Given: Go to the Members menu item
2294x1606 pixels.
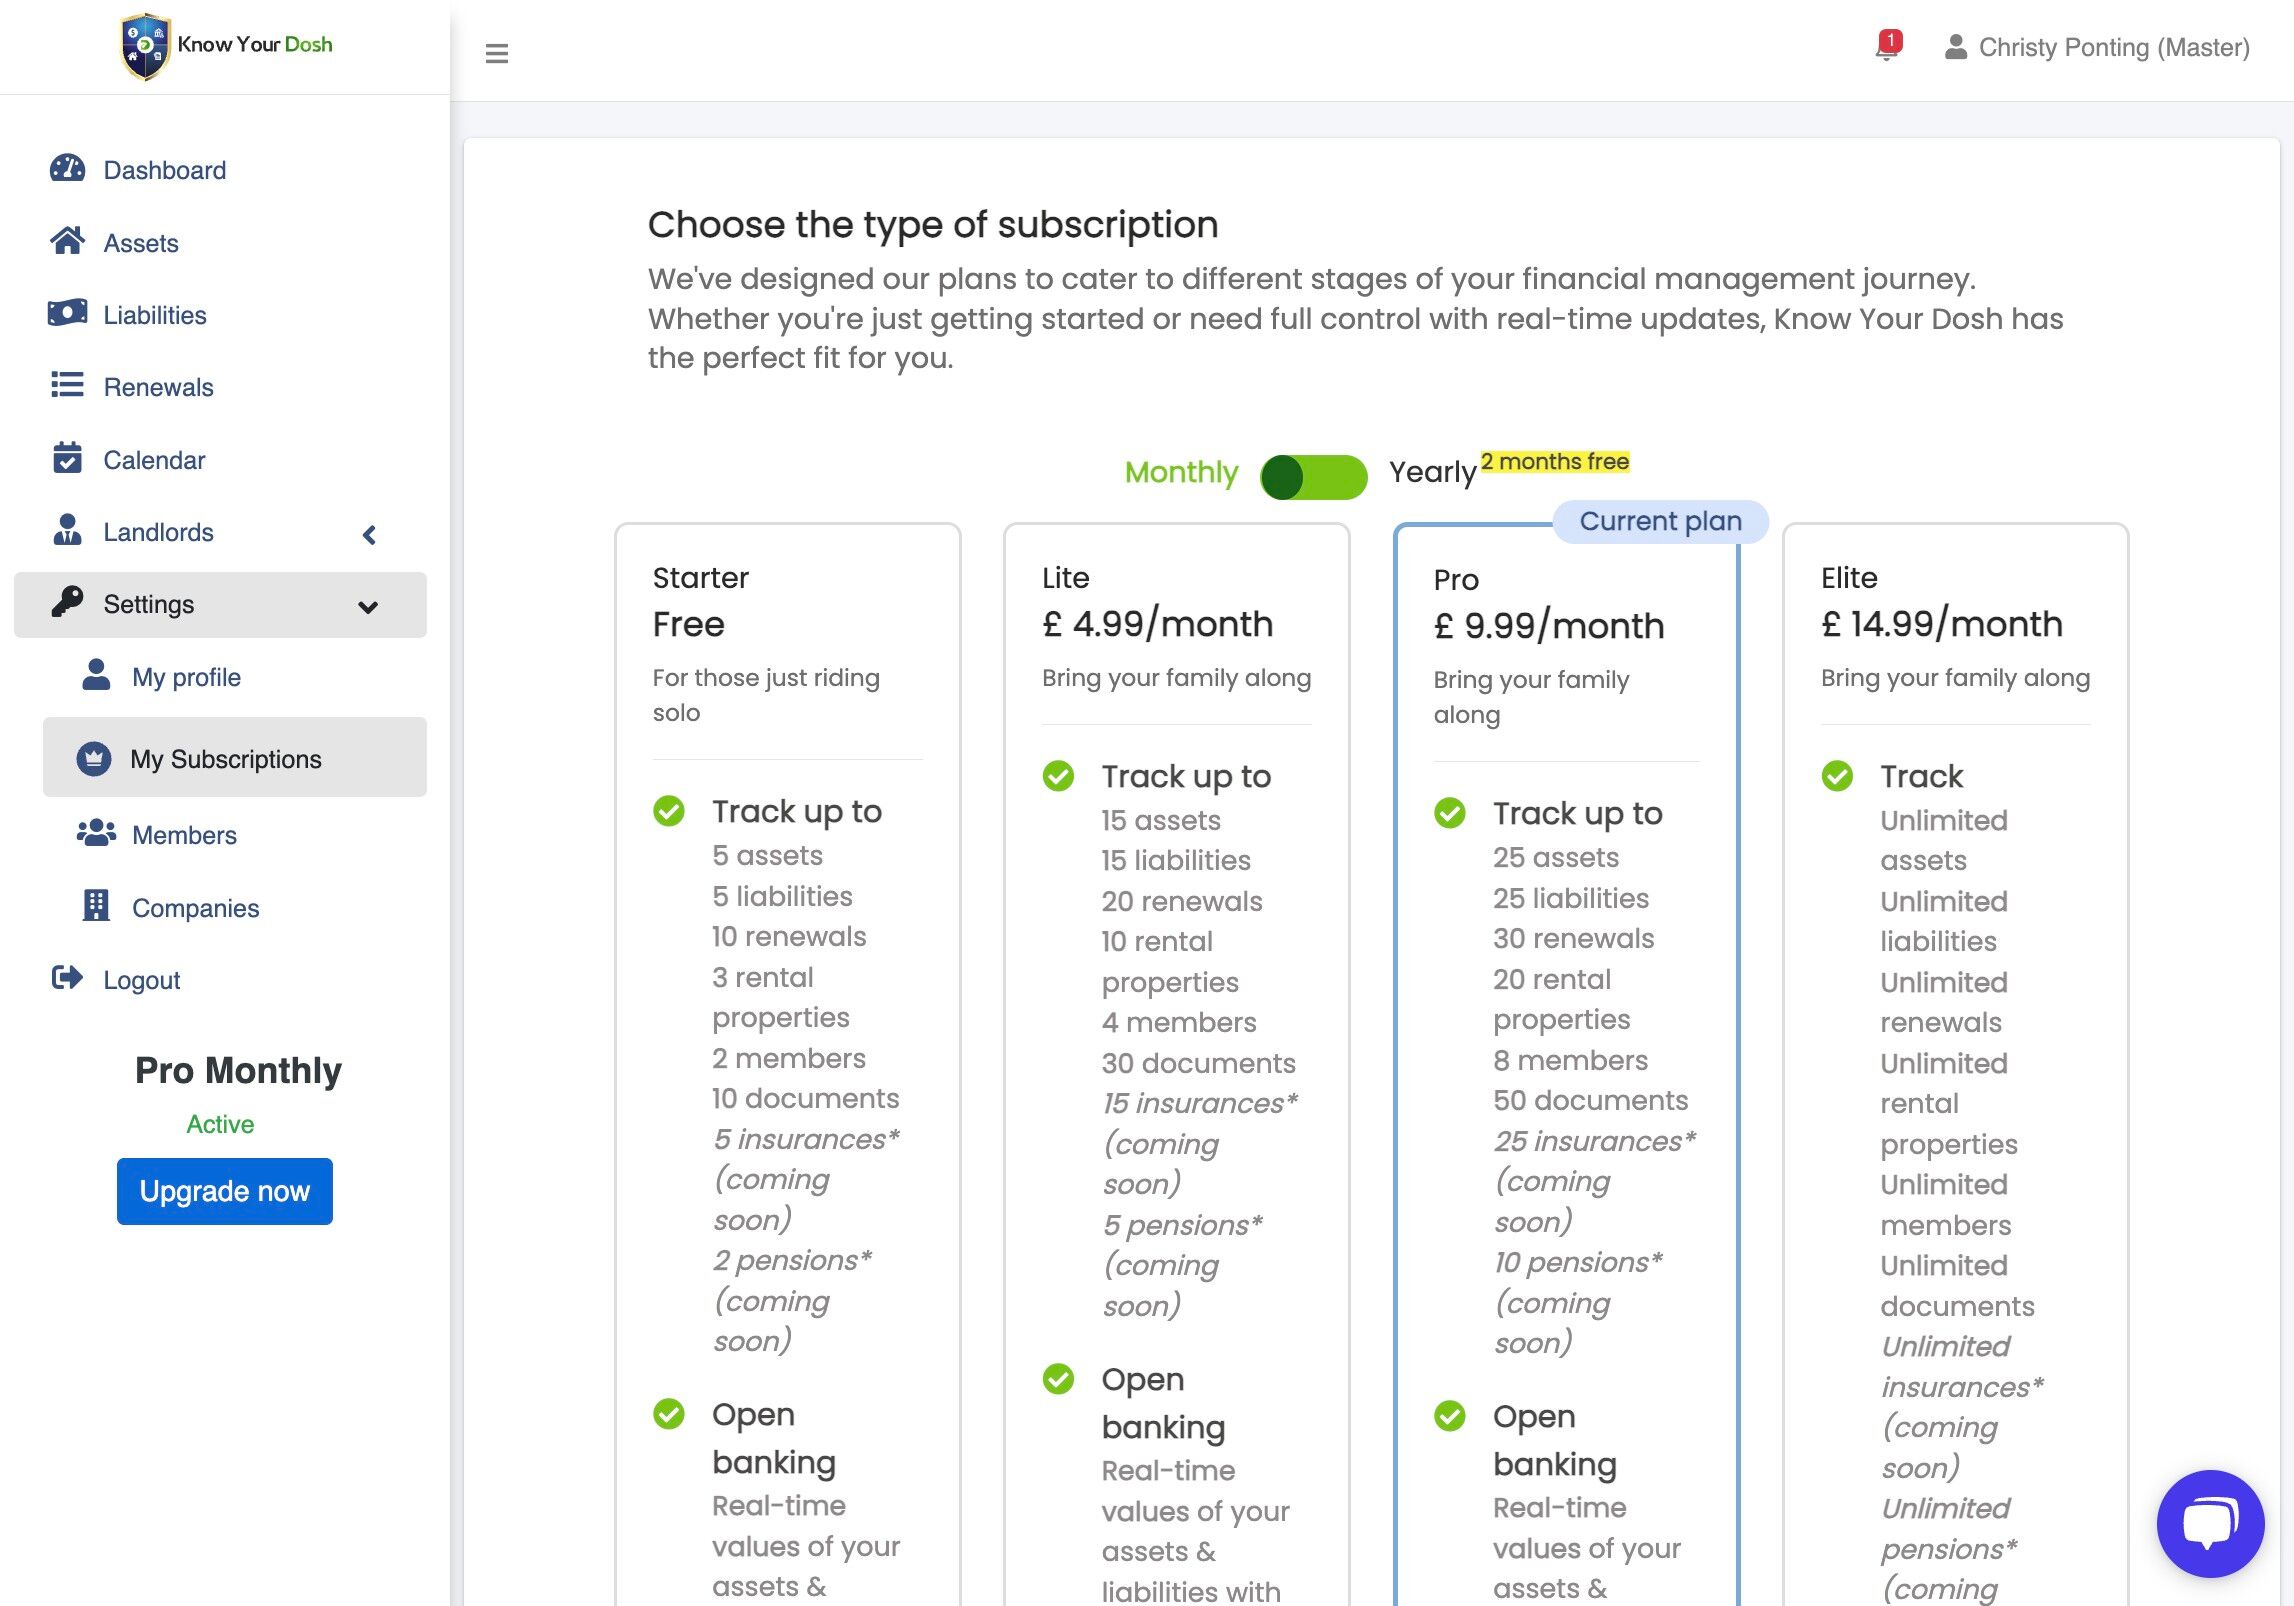Looking at the screenshot, I should click(x=184, y=835).
